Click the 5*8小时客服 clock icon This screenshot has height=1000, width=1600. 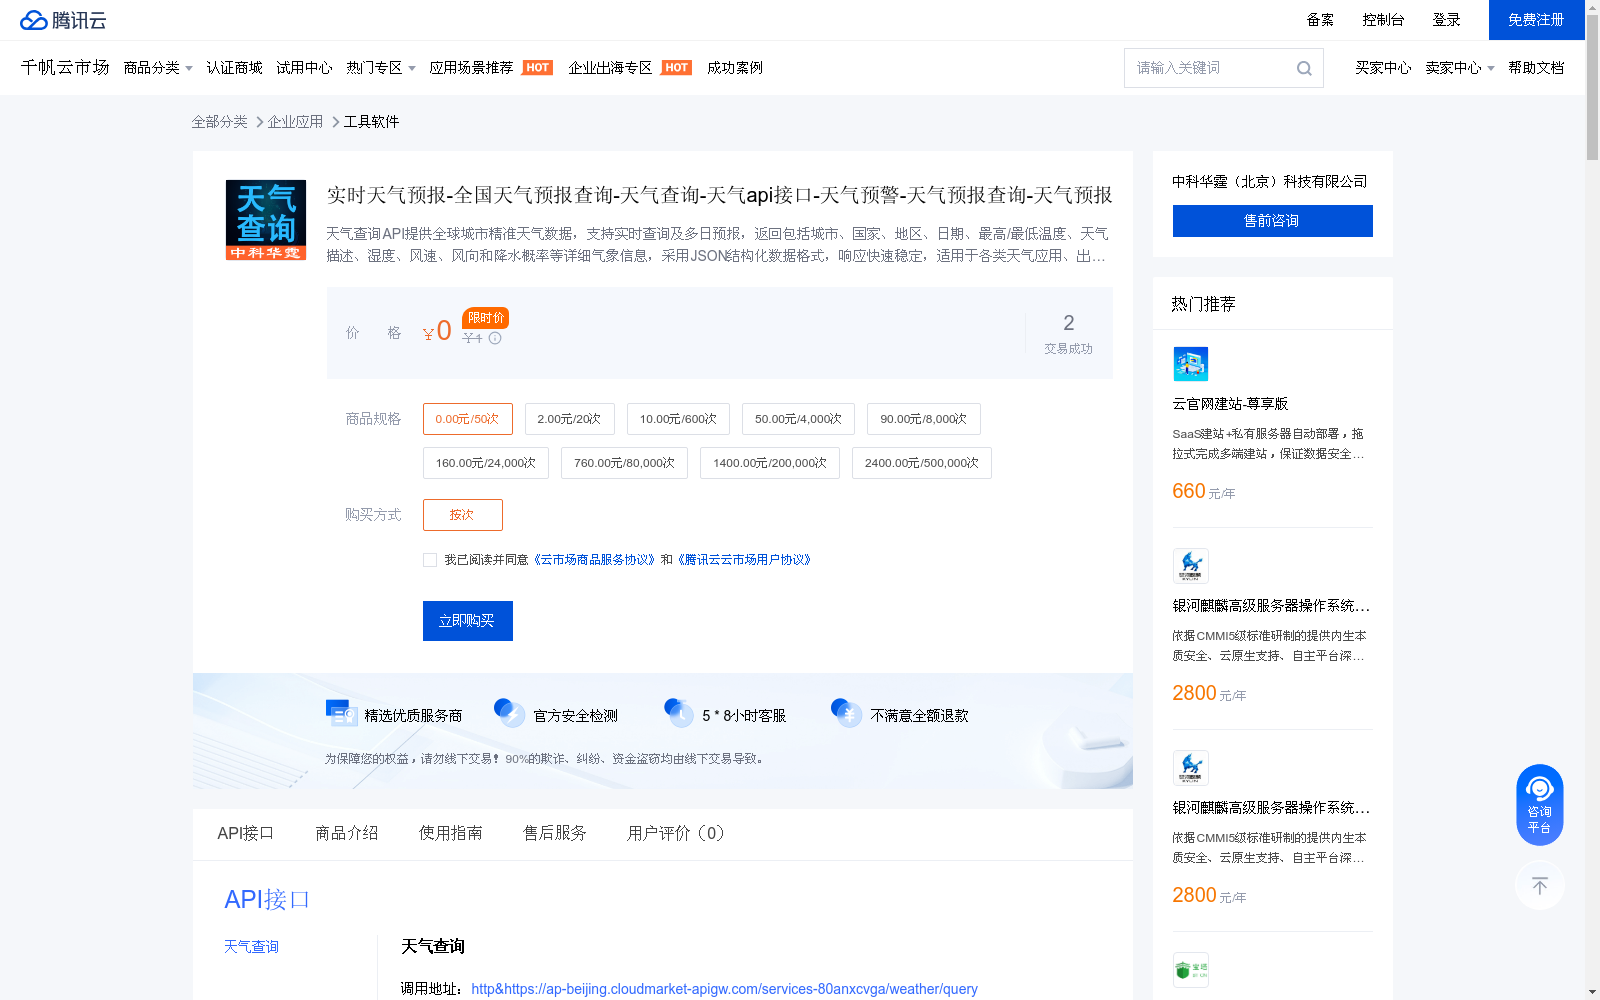pos(679,713)
